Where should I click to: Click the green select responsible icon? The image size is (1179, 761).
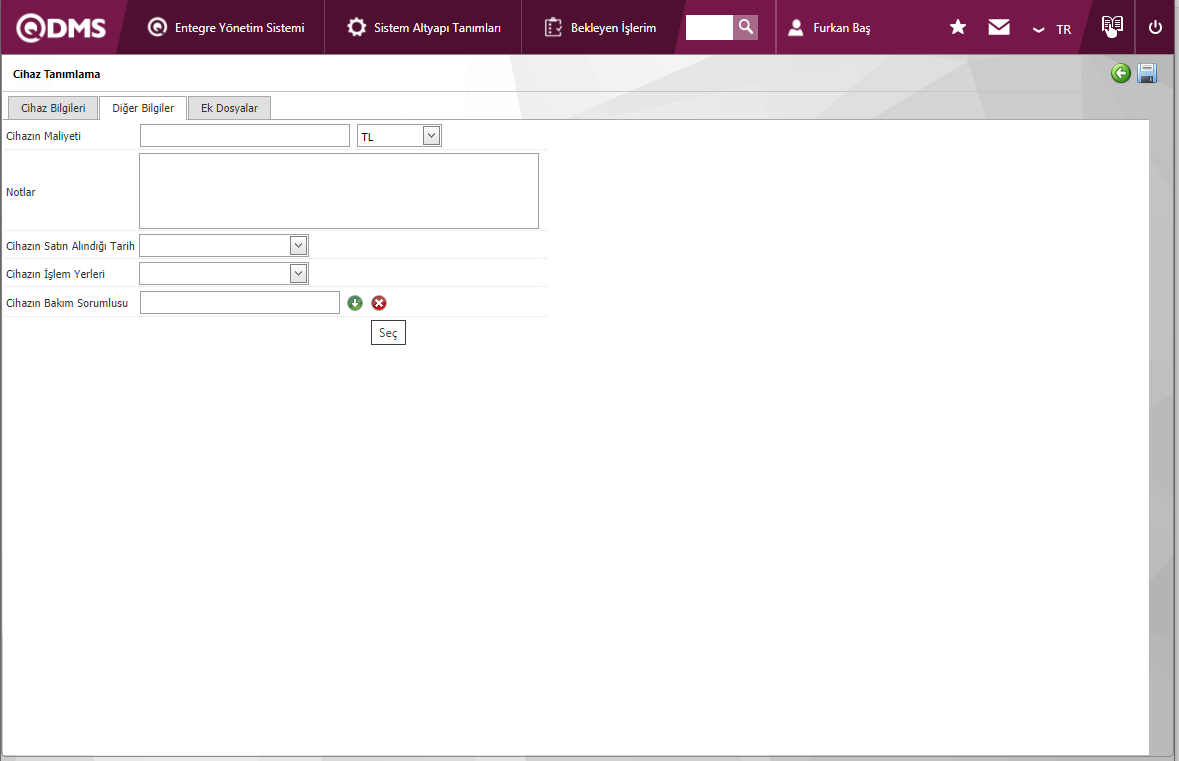(x=355, y=302)
